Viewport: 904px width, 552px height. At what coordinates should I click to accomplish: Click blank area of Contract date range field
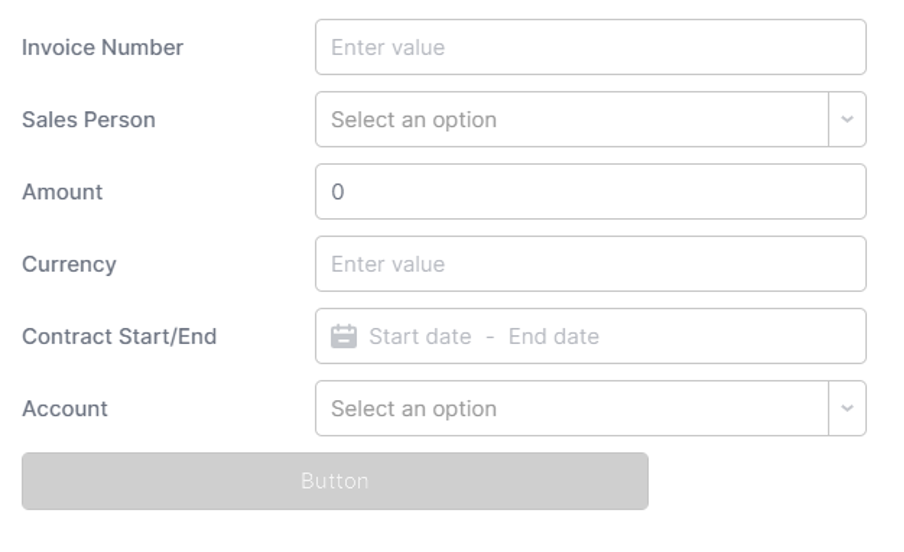732,336
